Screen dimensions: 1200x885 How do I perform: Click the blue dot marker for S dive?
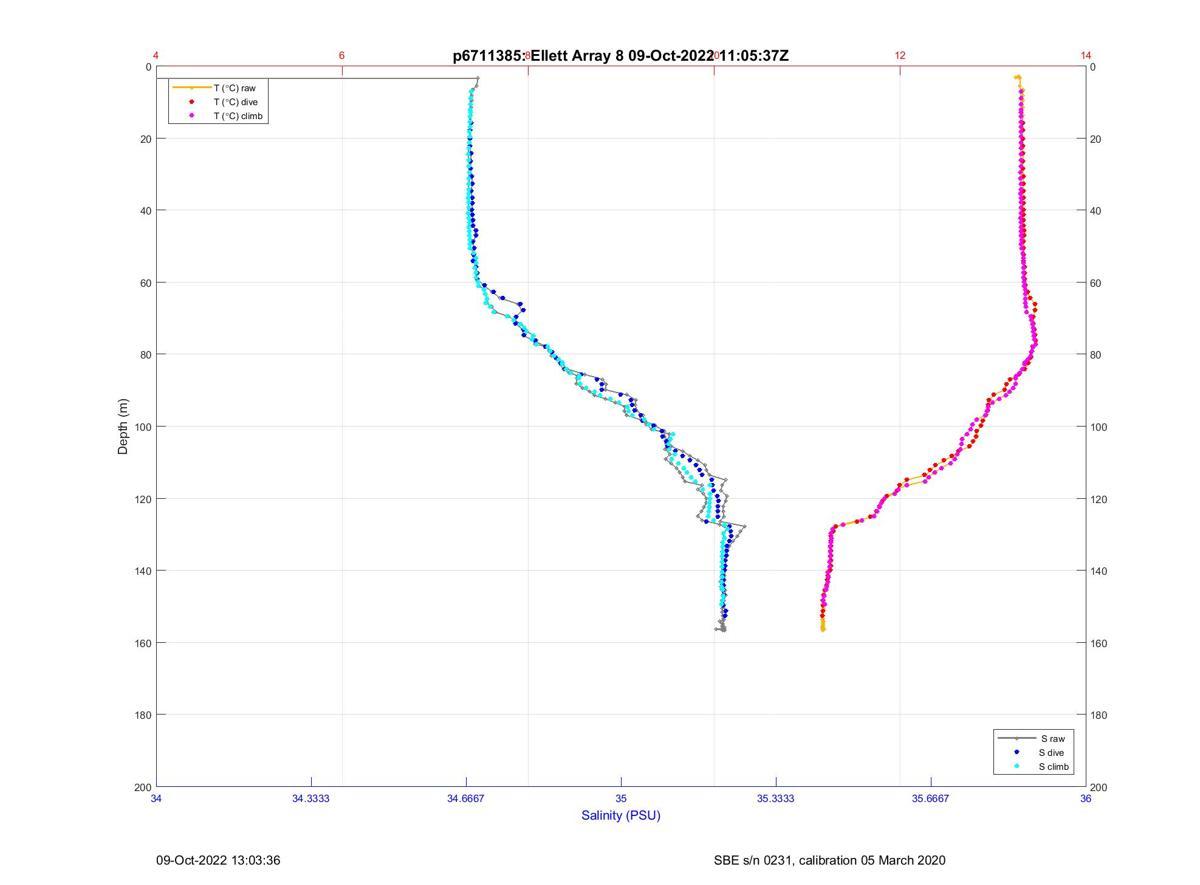coord(1017,752)
